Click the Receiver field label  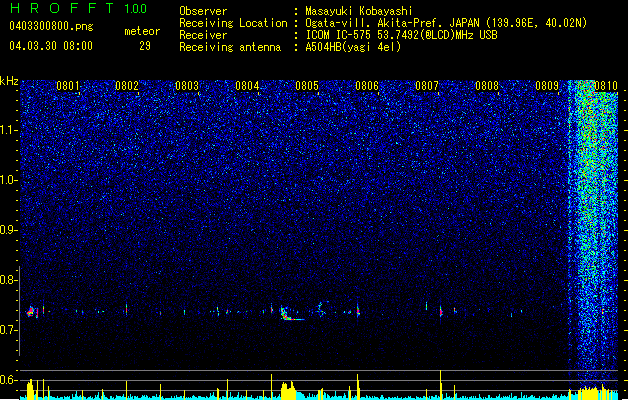203,35
